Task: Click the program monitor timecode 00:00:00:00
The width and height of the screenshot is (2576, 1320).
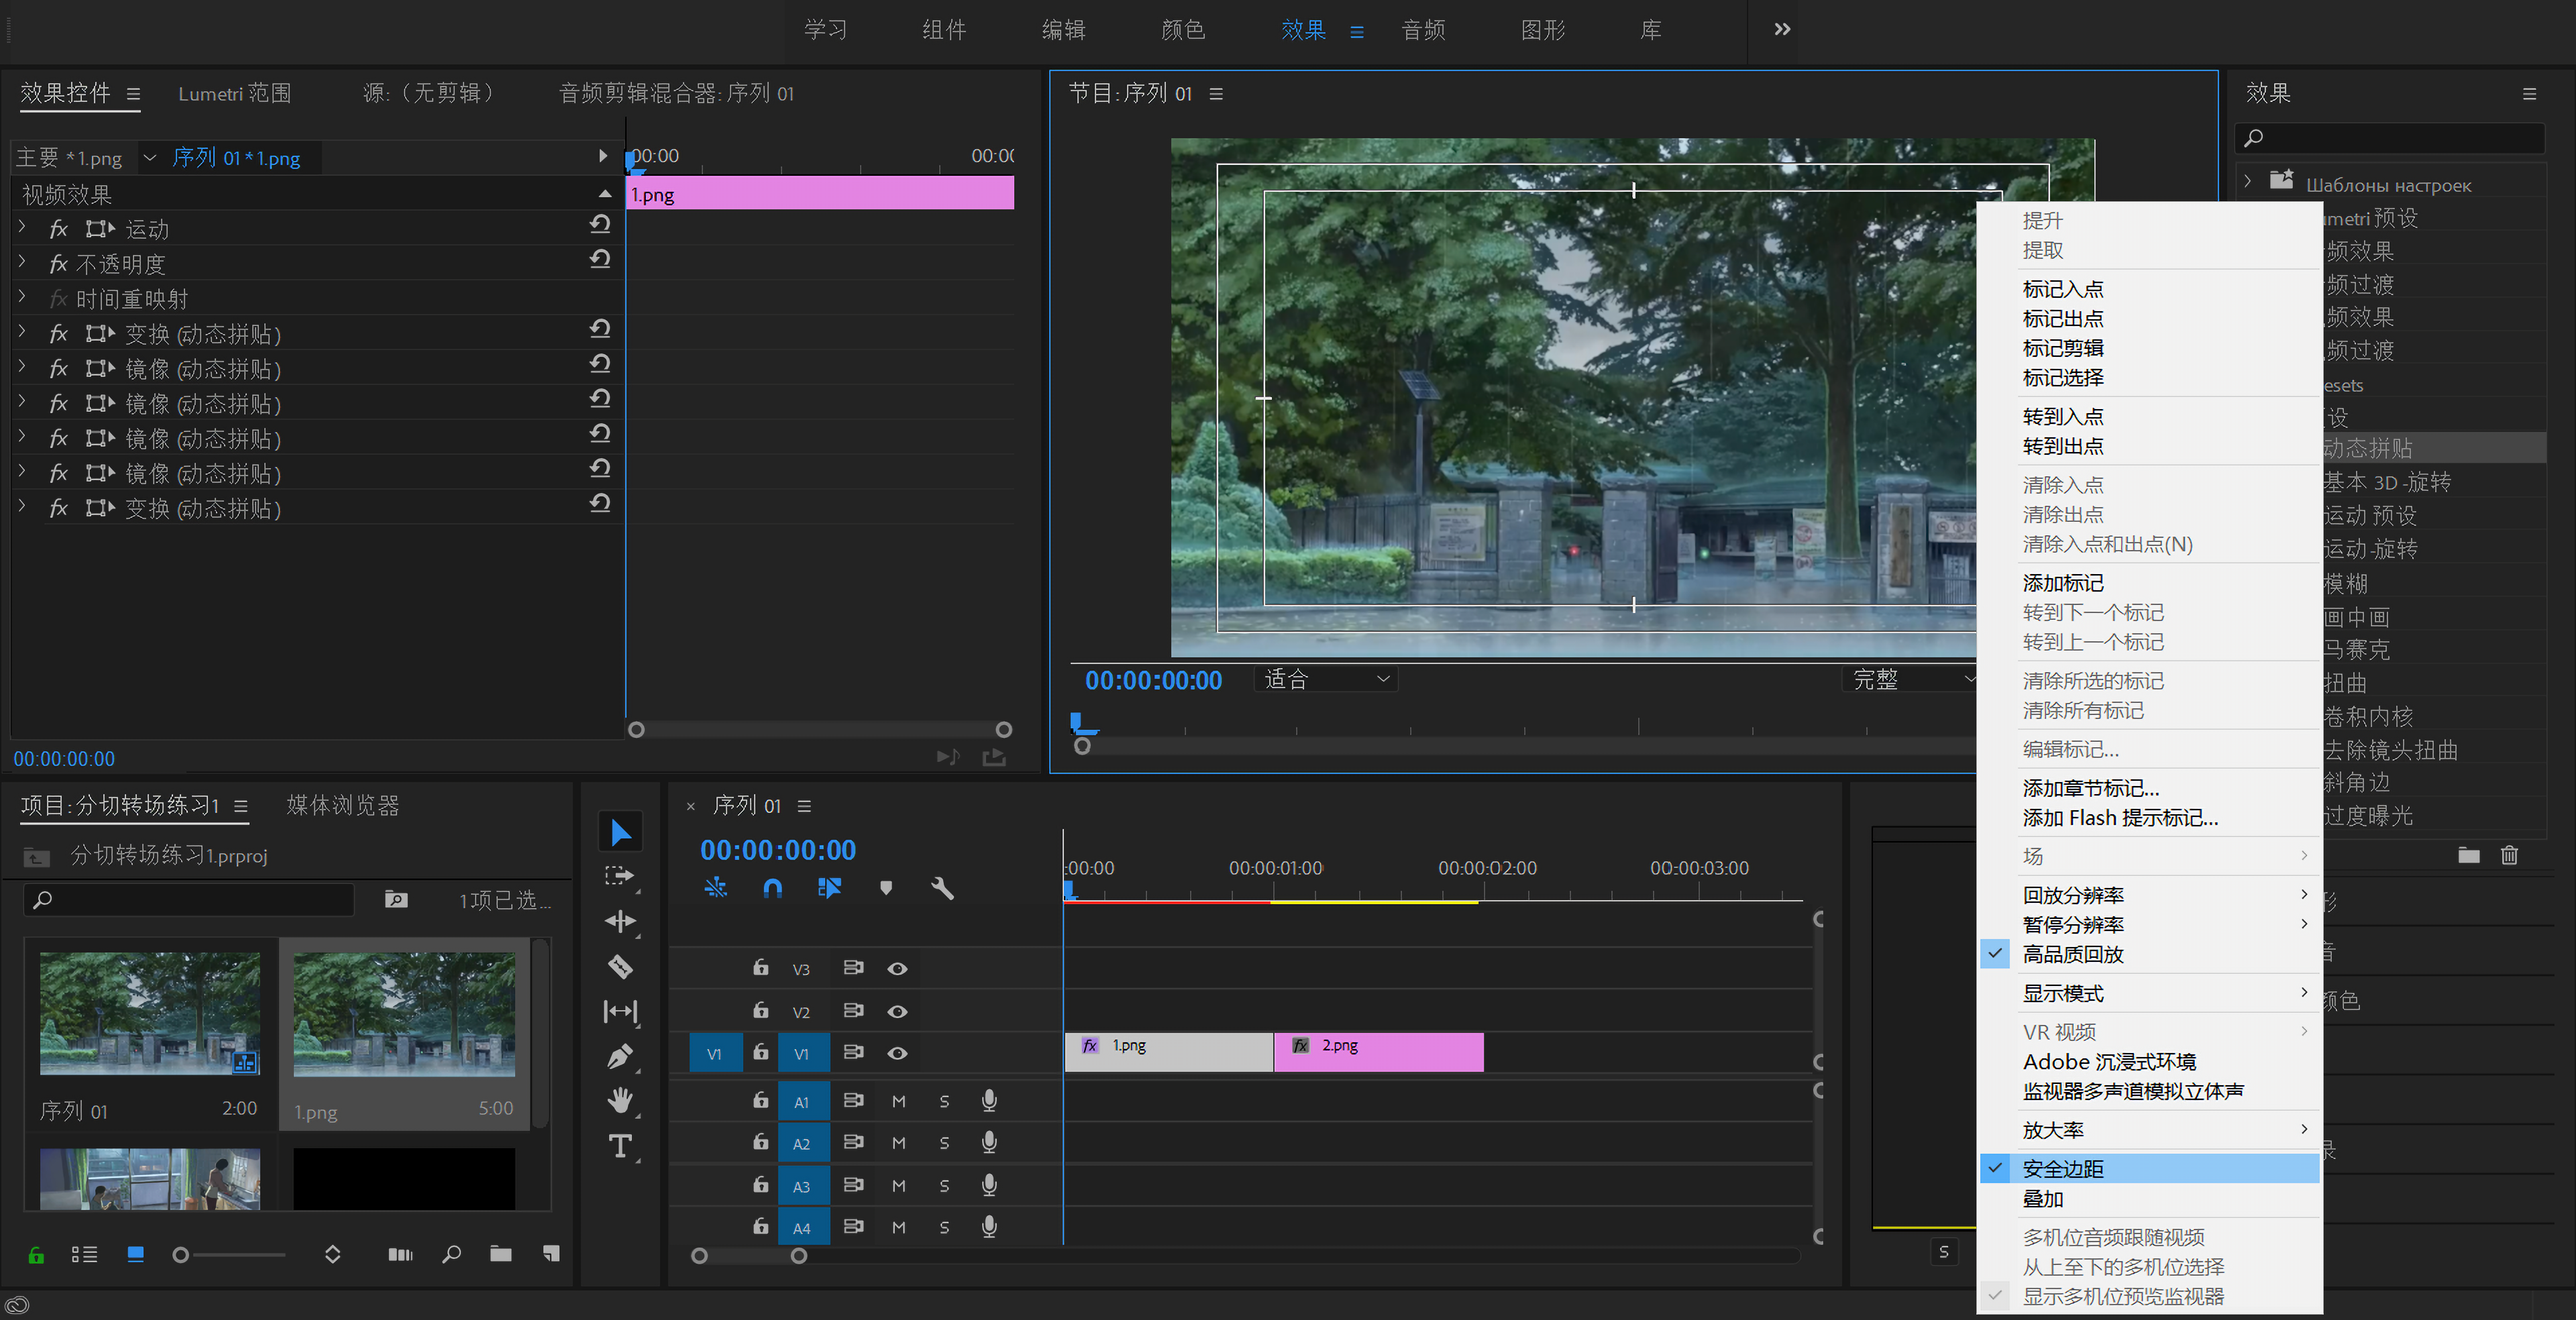Action: click(x=1153, y=681)
